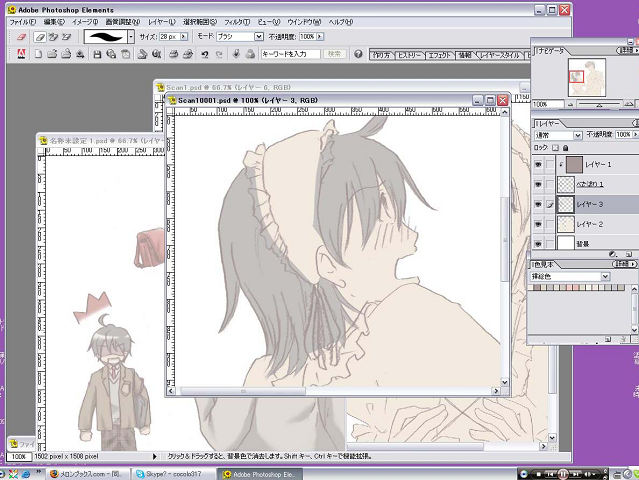Image resolution: width=639 pixels, height=480 pixels.
Task: Hide レイヤー 2 using its eye icon
Action: 538,224
